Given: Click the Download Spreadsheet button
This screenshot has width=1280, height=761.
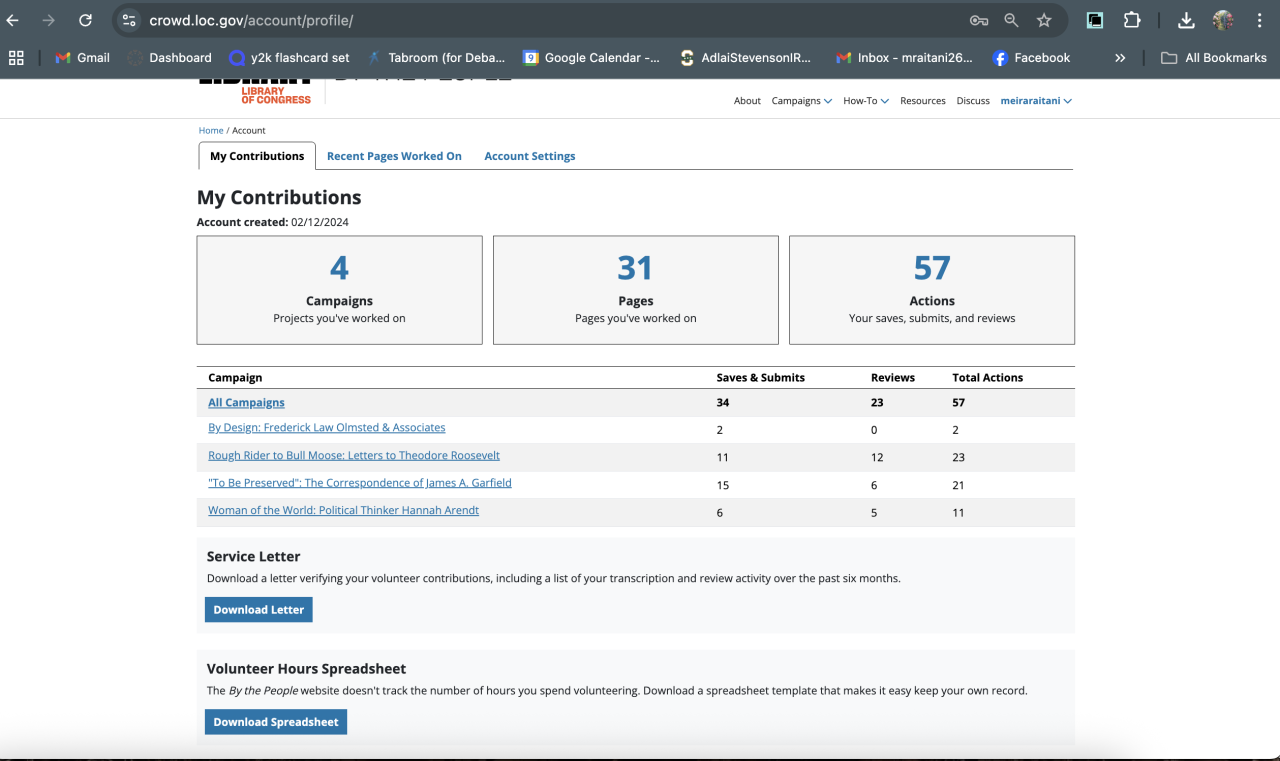Looking at the screenshot, I should coord(275,722).
